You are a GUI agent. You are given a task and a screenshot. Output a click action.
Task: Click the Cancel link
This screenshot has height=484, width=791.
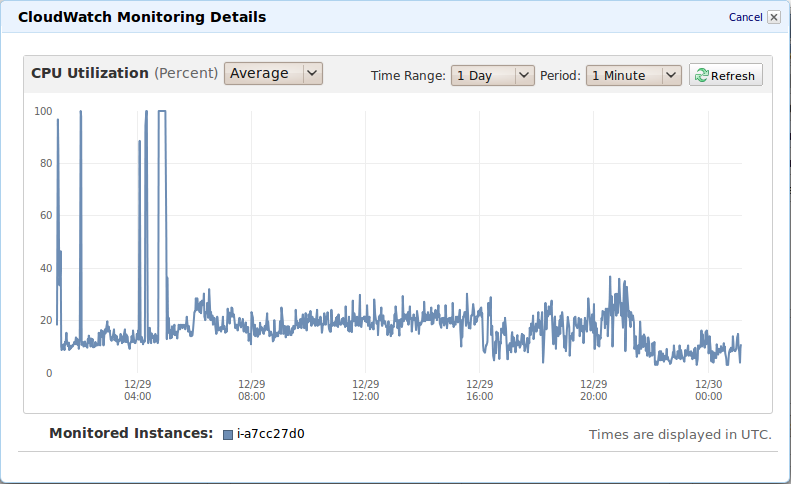coord(745,17)
